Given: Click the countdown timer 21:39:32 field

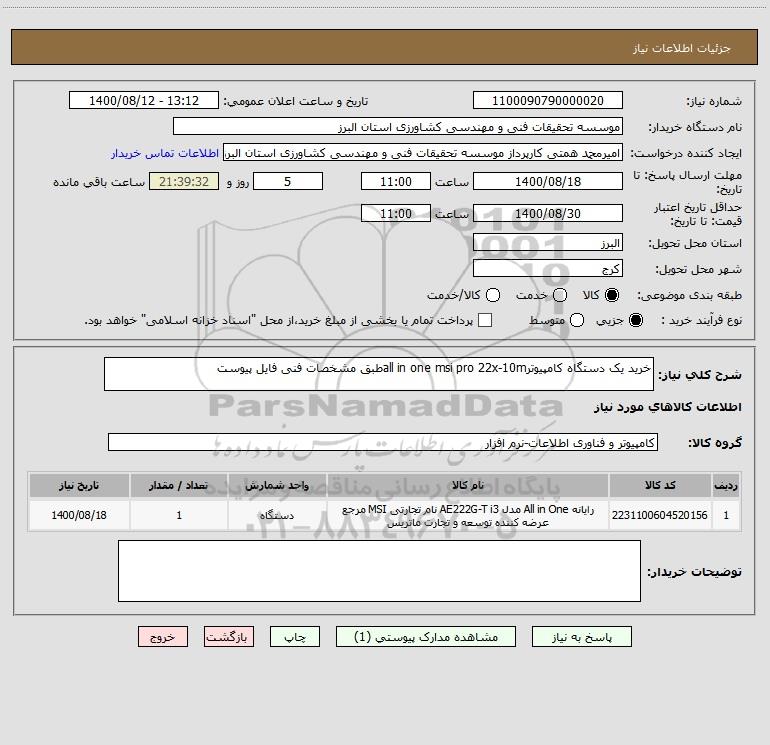Looking at the screenshot, I should coord(184,181).
